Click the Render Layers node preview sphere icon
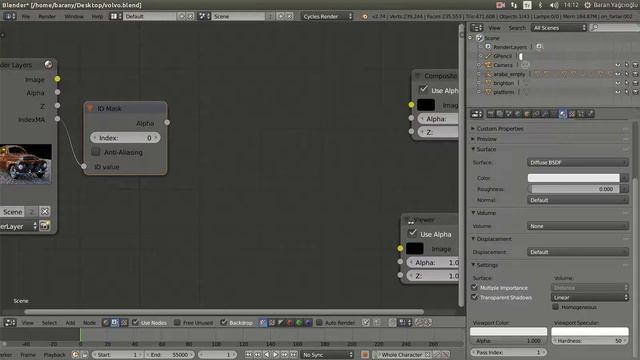The width and height of the screenshot is (640, 360). [x=48, y=64]
